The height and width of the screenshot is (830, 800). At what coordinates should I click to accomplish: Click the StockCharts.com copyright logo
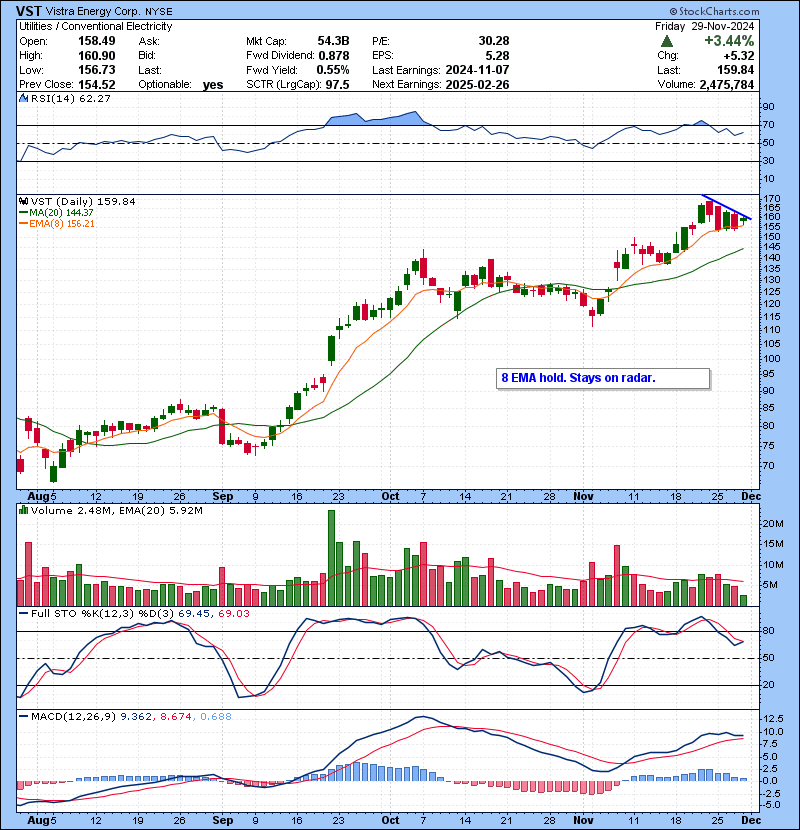pyautogui.click(x=714, y=11)
